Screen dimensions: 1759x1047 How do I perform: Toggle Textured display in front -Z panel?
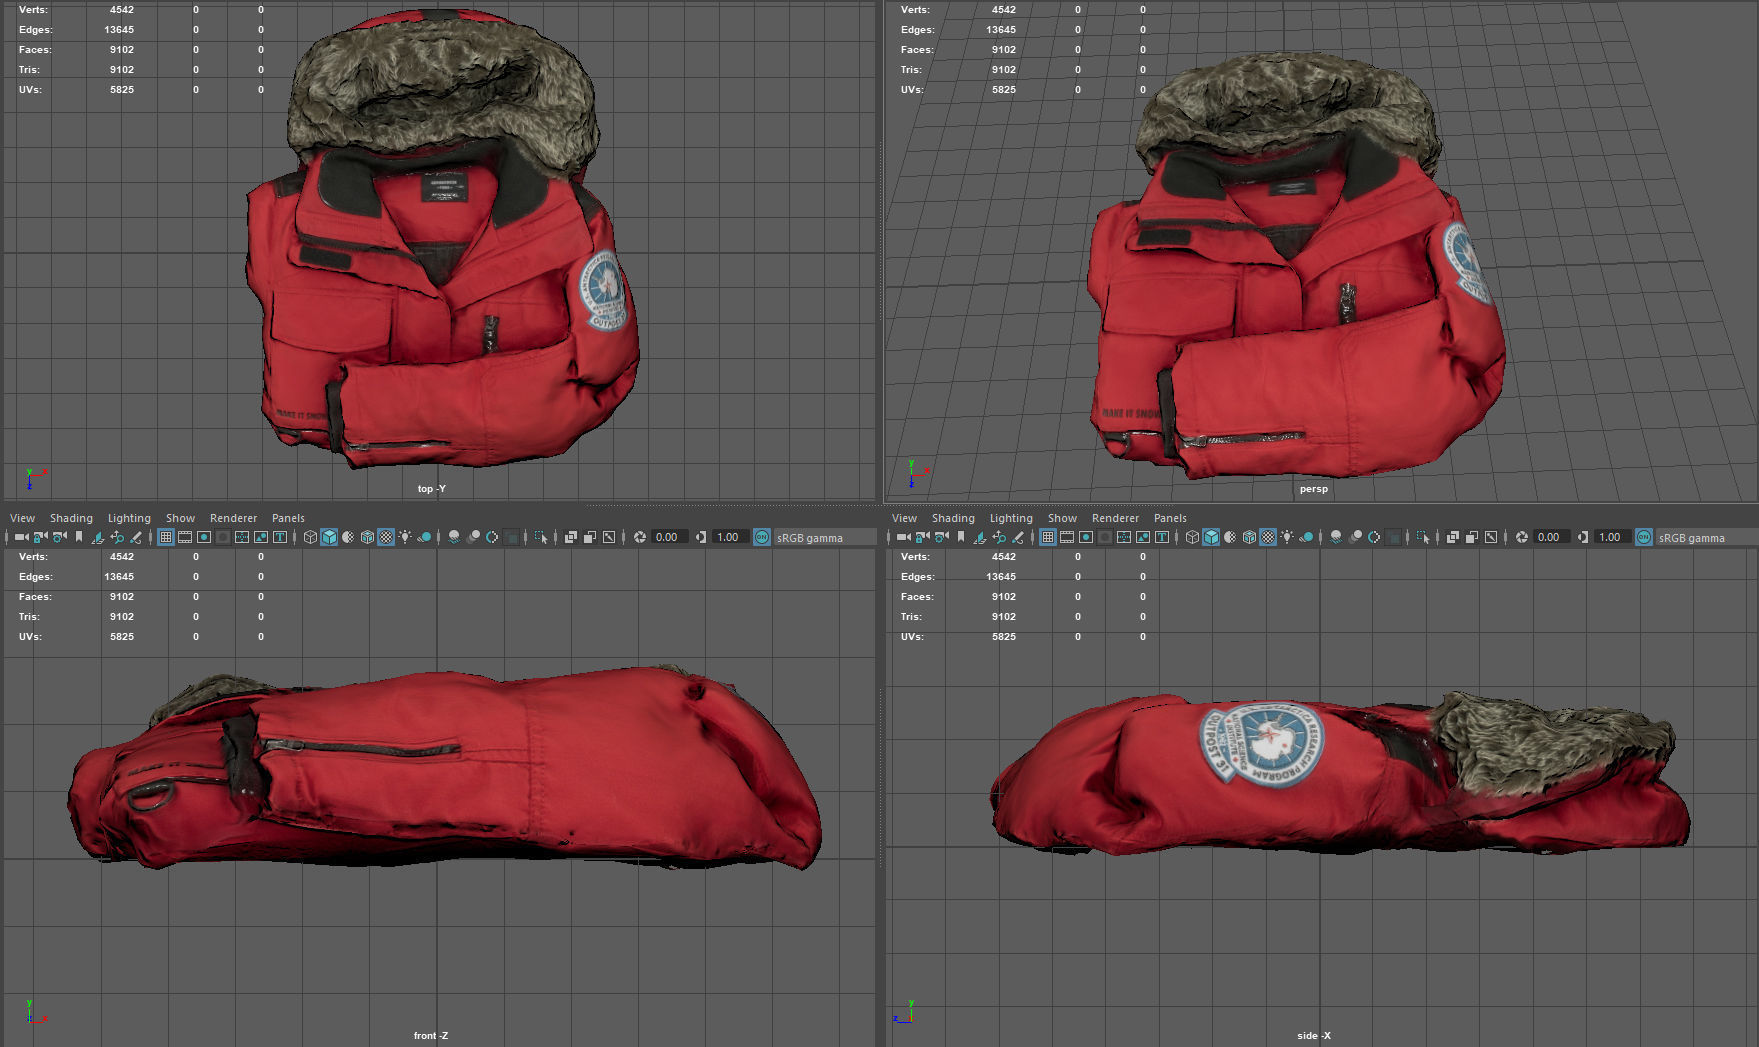click(x=386, y=537)
